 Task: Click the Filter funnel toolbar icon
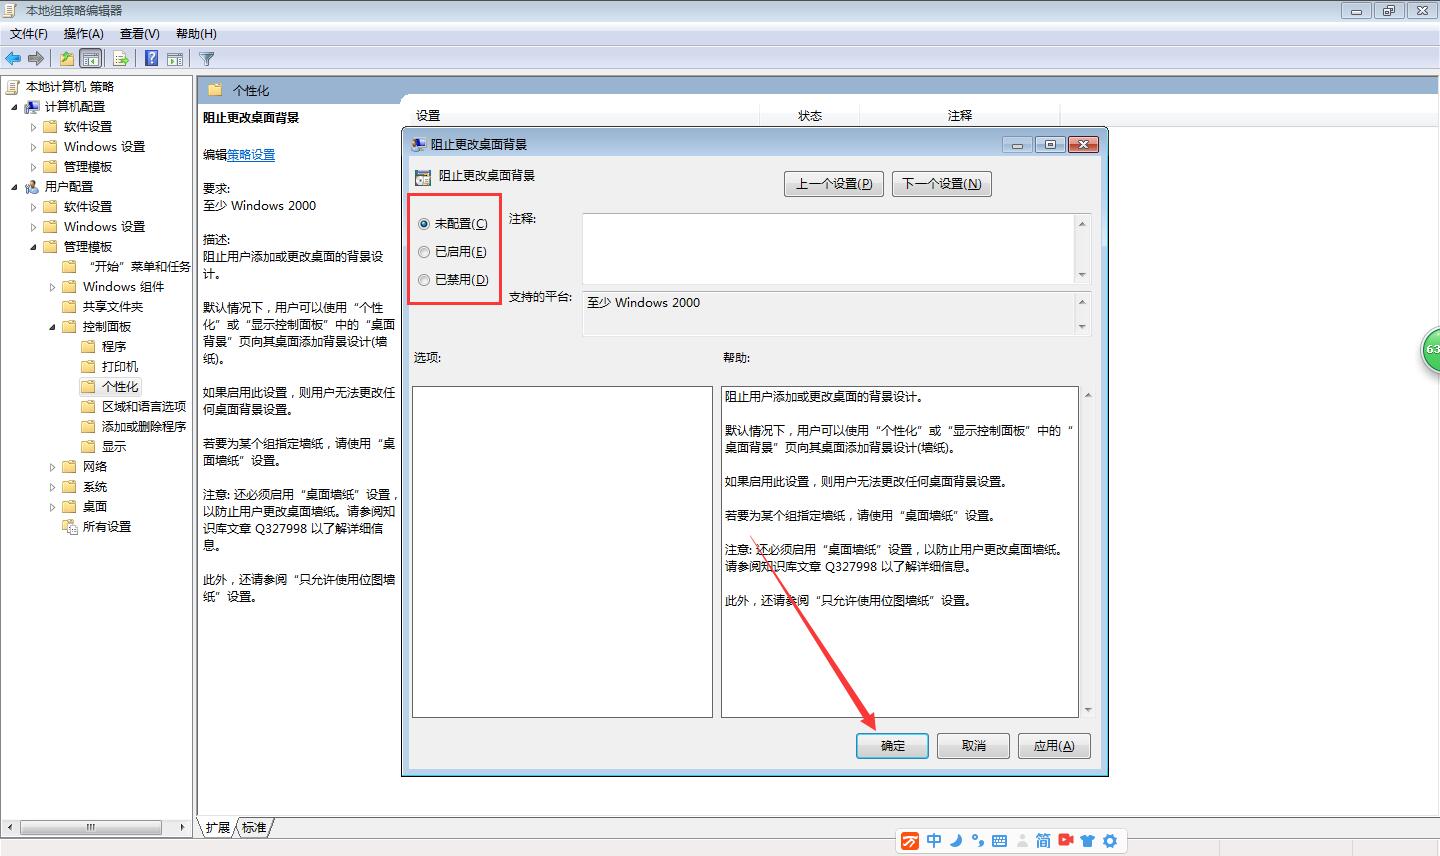pyautogui.click(x=207, y=59)
